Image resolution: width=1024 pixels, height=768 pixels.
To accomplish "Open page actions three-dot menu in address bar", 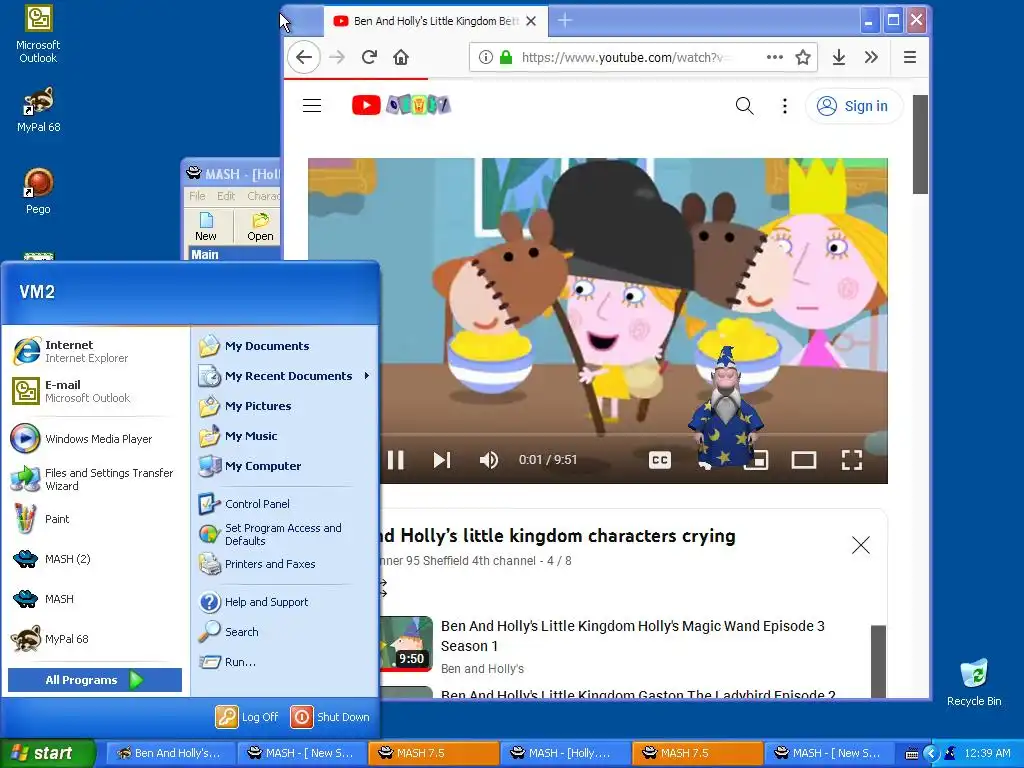I will [x=775, y=57].
